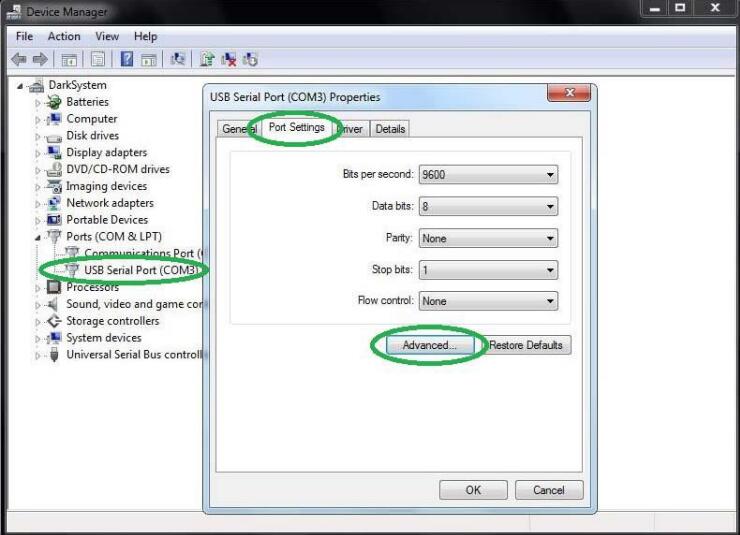Collapse the DarkSystem root node
740x535 pixels.
click(20, 86)
